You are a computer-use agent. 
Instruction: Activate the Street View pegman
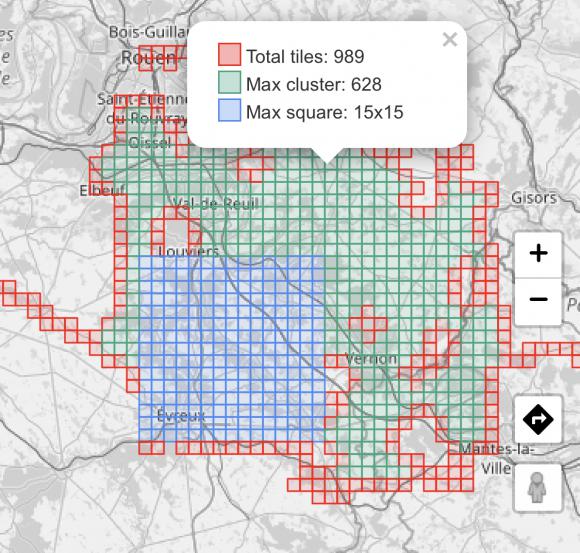(537, 488)
